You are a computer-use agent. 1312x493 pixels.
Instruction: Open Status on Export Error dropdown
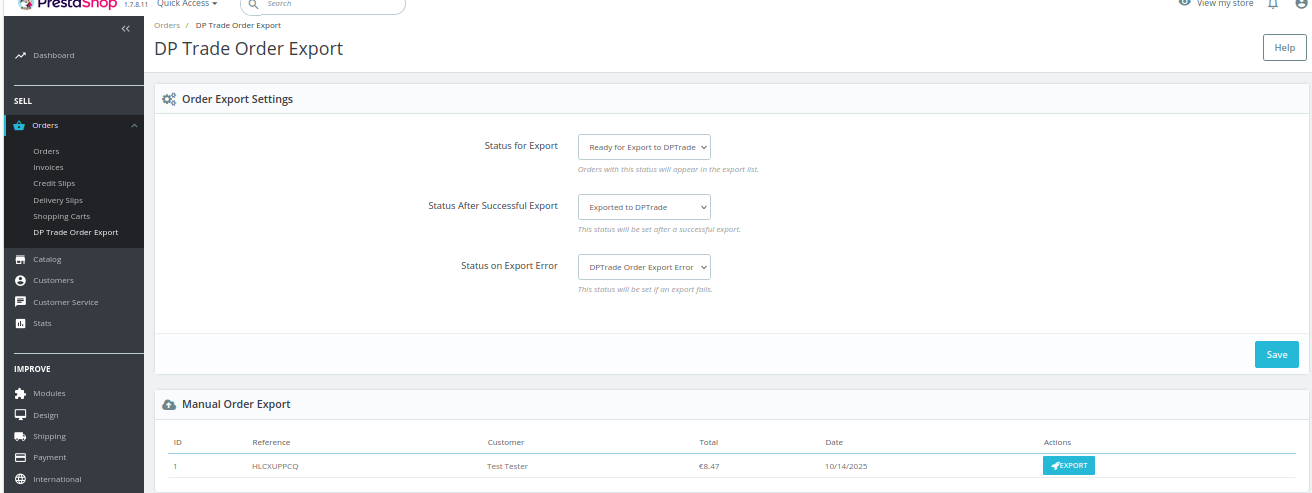point(644,267)
